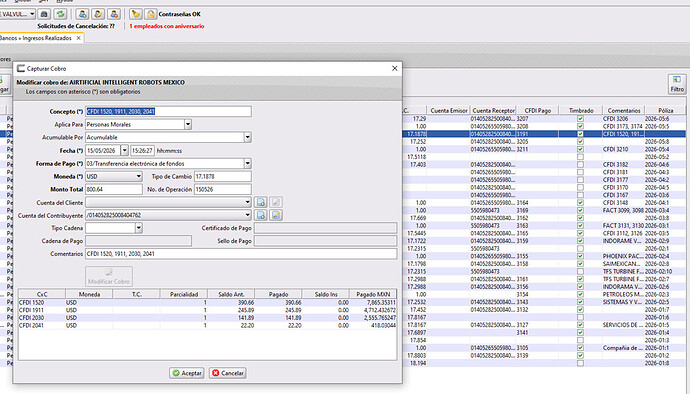
Task: Toggle Timbrado checkbox for CFDI Pago 3207 row
Action: [x=580, y=119]
